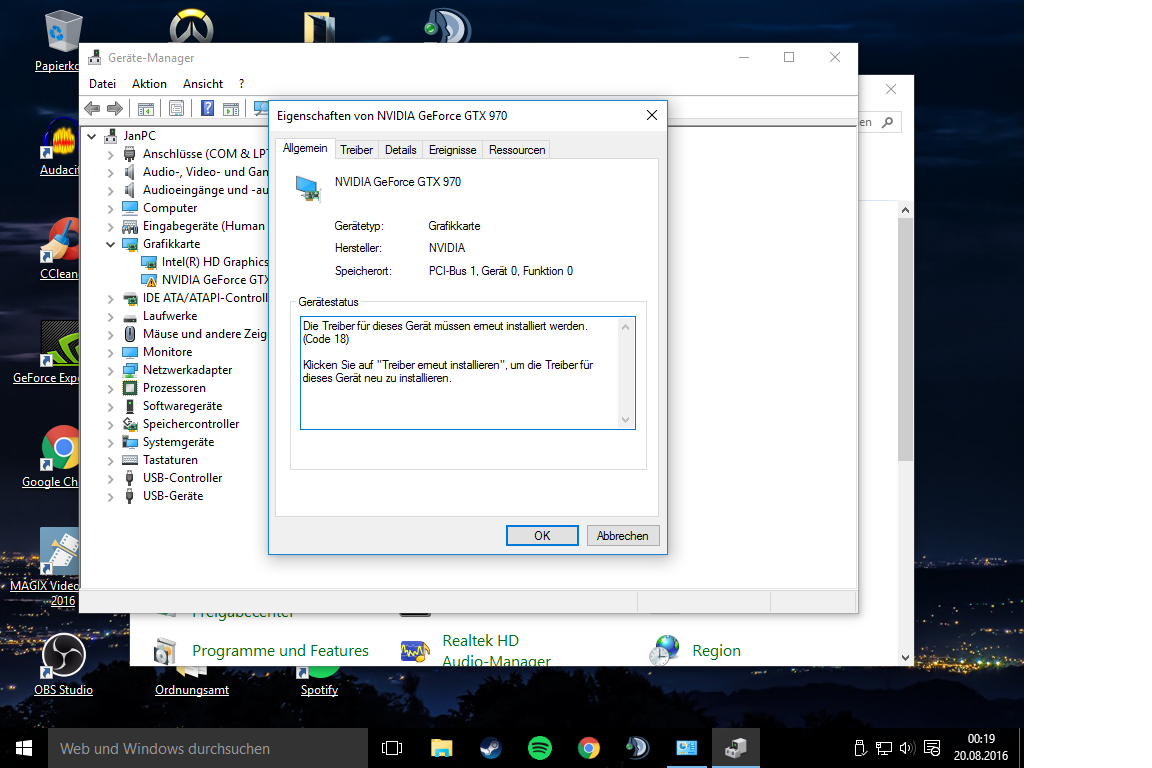
Task: Switch to the Details tab
Action: click(x=400, y=150)
